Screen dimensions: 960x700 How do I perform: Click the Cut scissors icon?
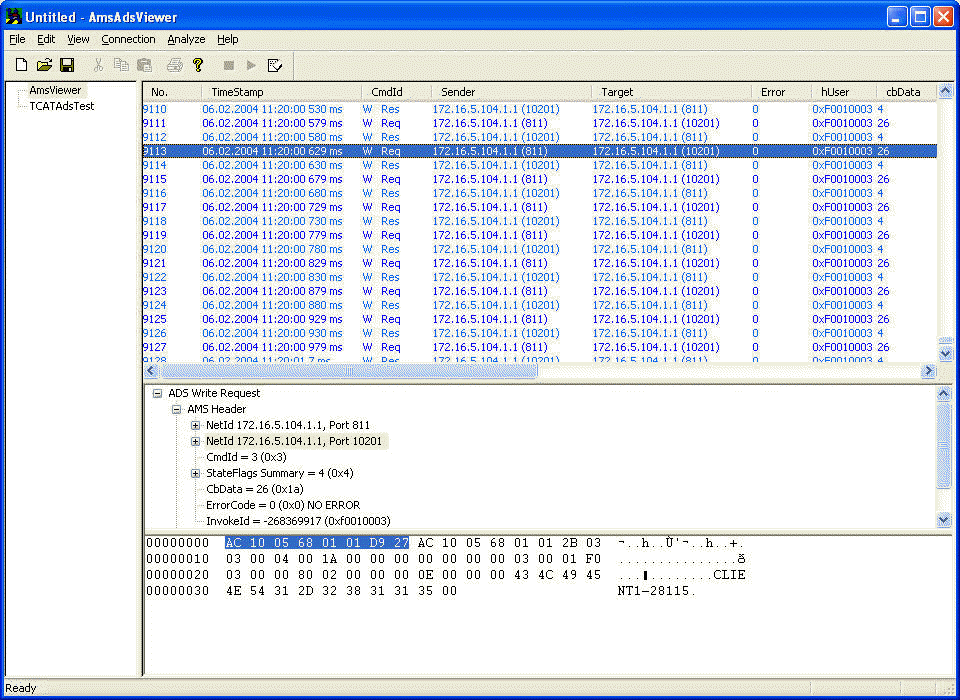[98, 65]
